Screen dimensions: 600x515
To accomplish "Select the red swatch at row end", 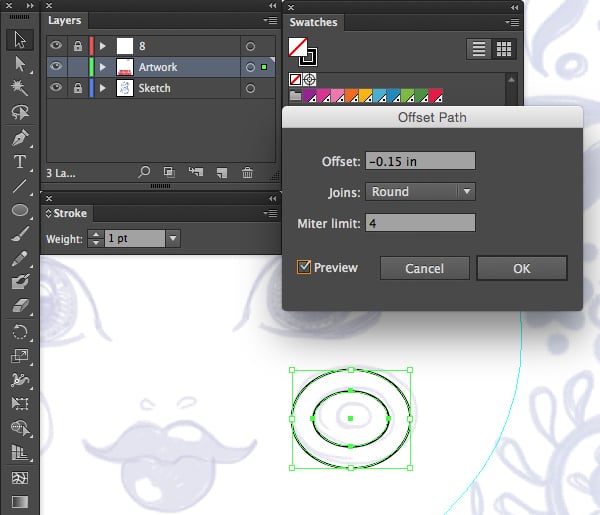I will (x=436, y=96).
